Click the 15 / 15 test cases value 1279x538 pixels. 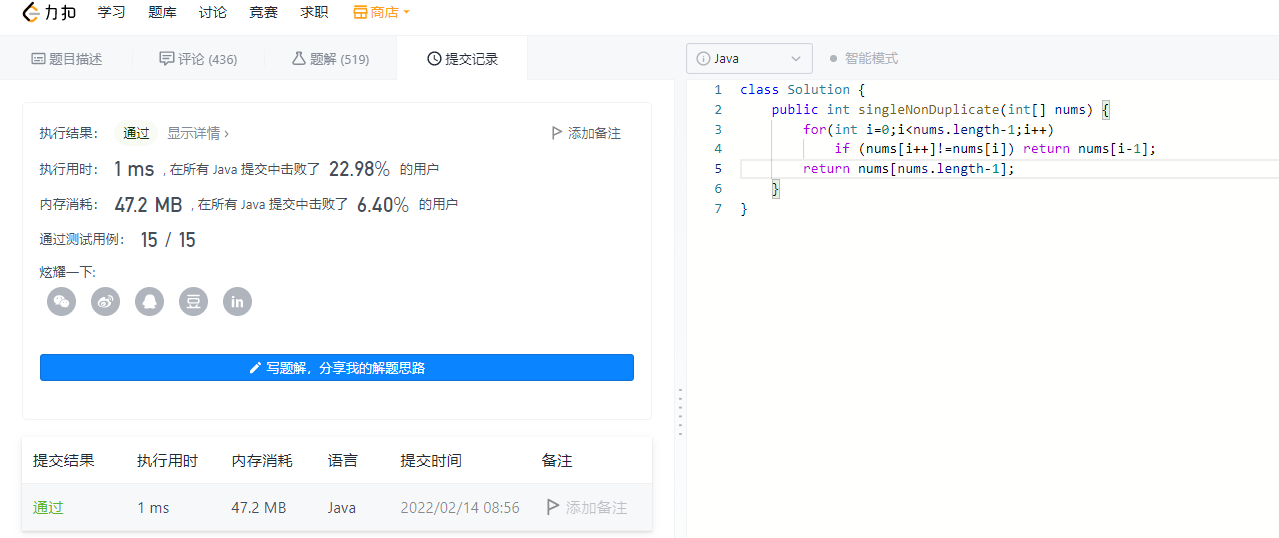[x=168, y=240]
